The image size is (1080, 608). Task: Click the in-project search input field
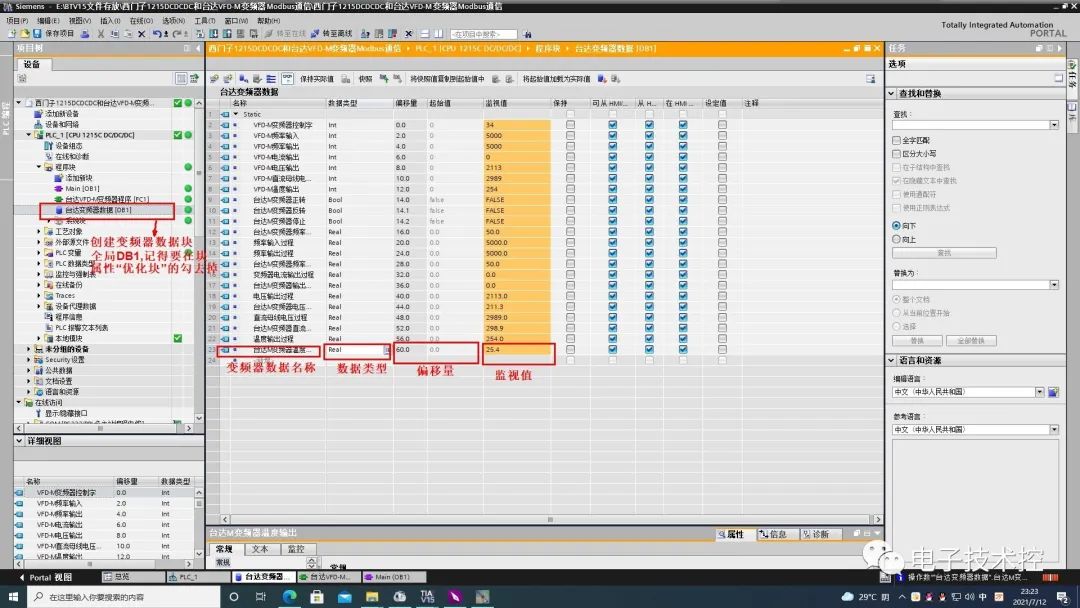pos(484,34)
